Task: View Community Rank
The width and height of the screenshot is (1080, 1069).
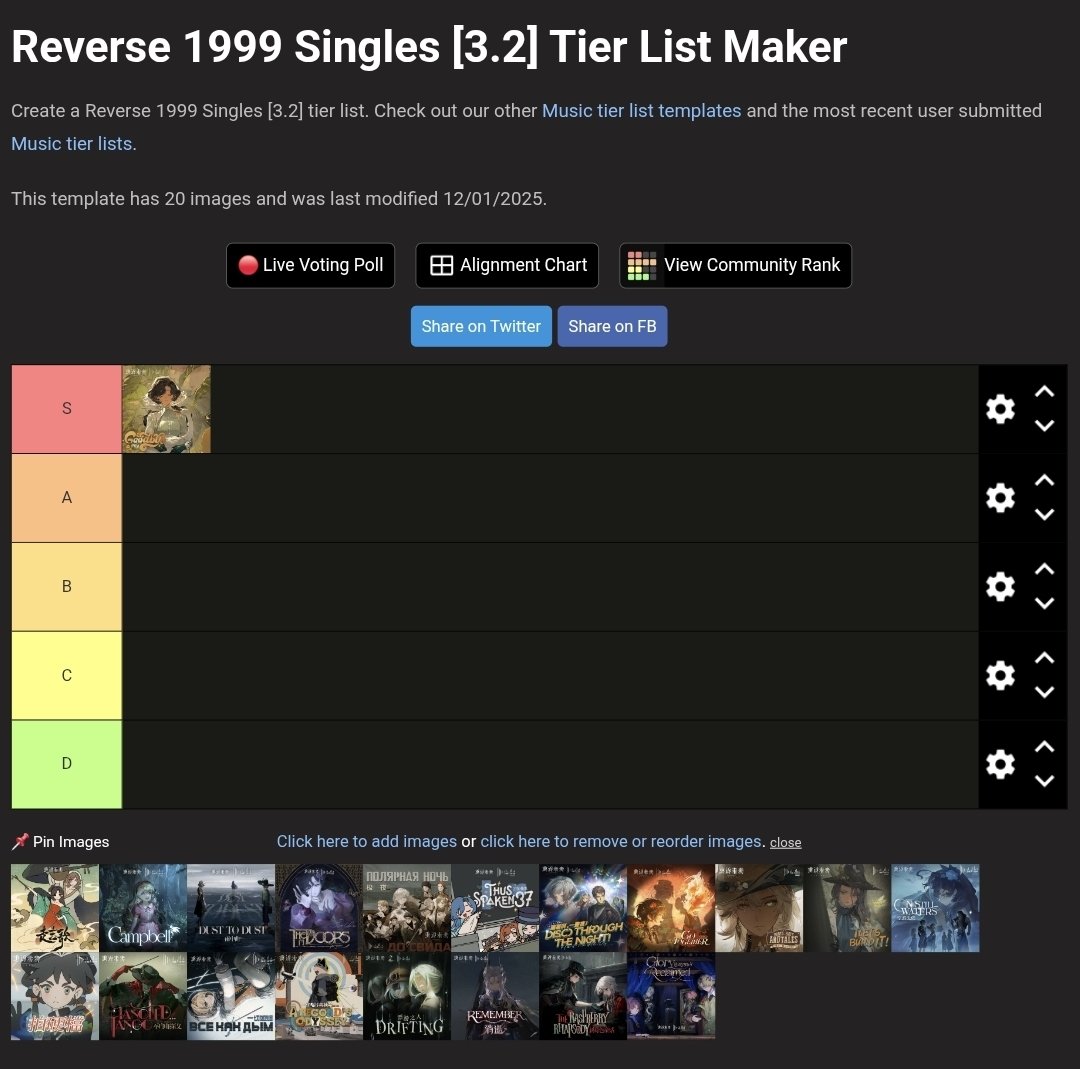Action: click(735, 265)
